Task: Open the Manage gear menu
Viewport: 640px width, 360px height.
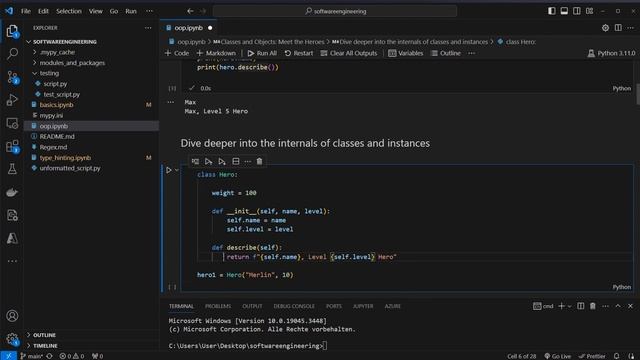Action: click(x=12, y=339)
